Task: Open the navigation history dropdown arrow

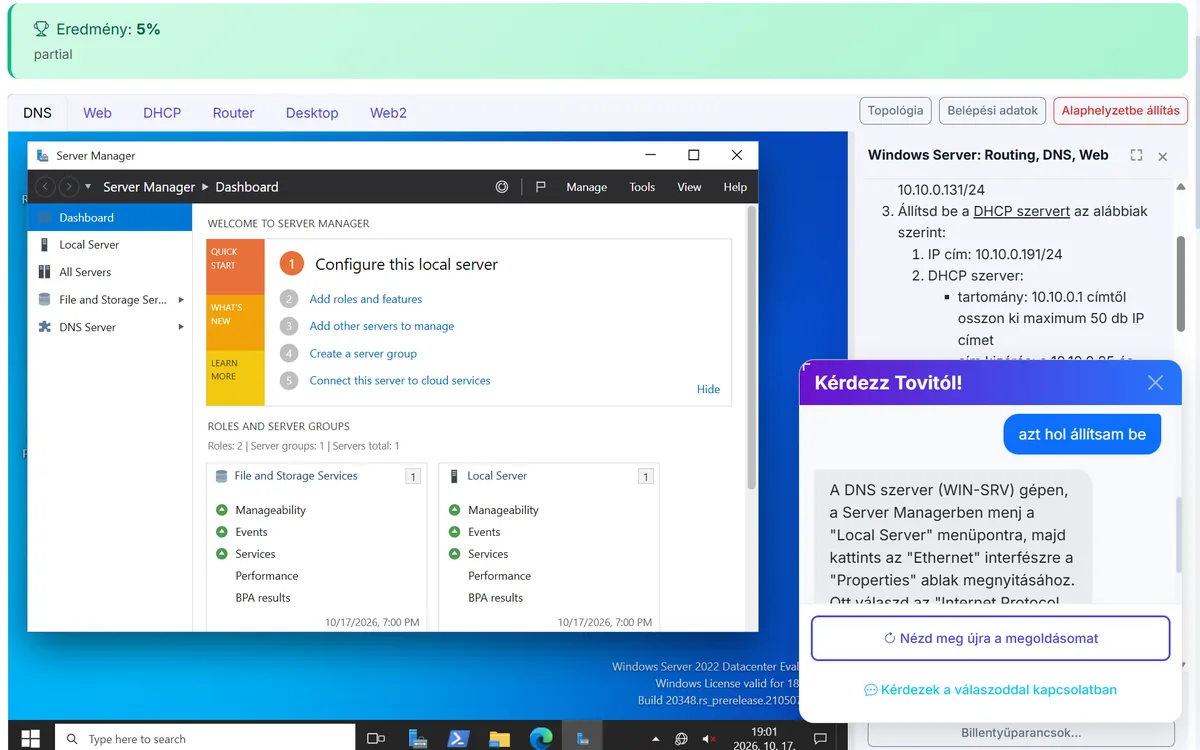Action: click(x=88, y=187)
